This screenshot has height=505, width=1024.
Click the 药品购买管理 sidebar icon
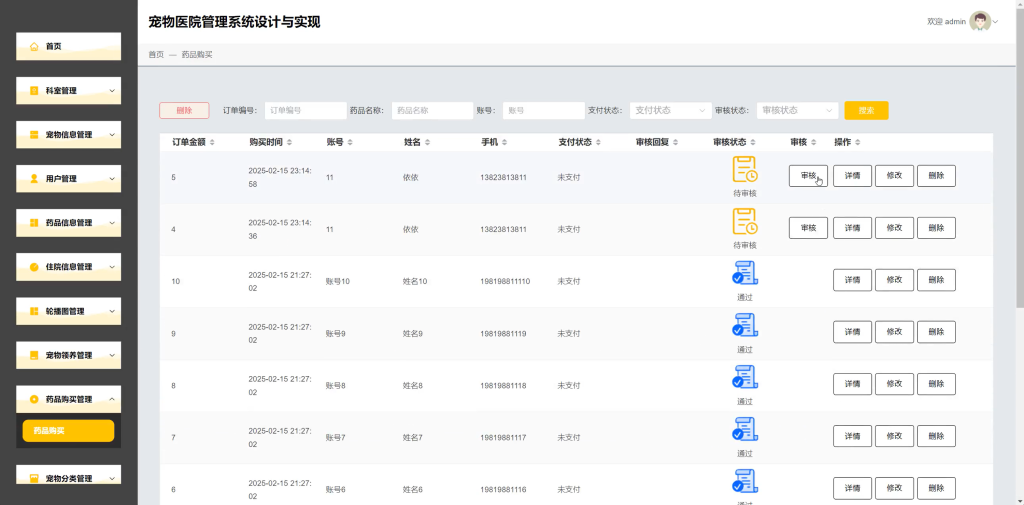[x=35, y=399]
